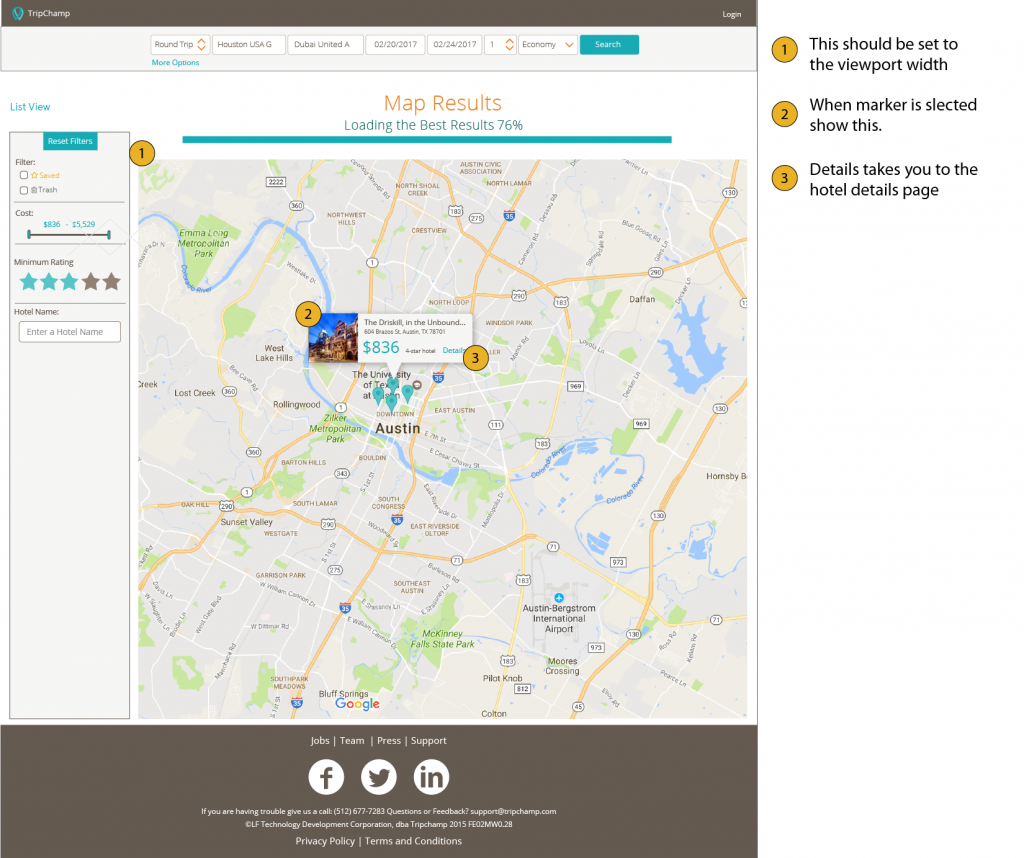Click the Facebook icon in the footer
The width and height of the screenshot is (1024, 858).
coord(326,776)
